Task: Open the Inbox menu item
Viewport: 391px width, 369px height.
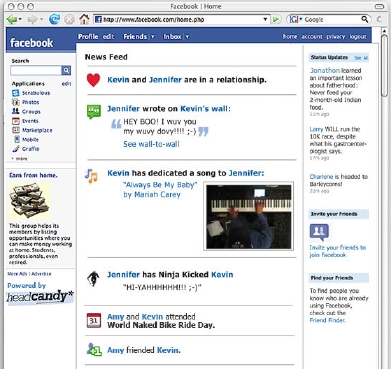Action: click(172, 37)
